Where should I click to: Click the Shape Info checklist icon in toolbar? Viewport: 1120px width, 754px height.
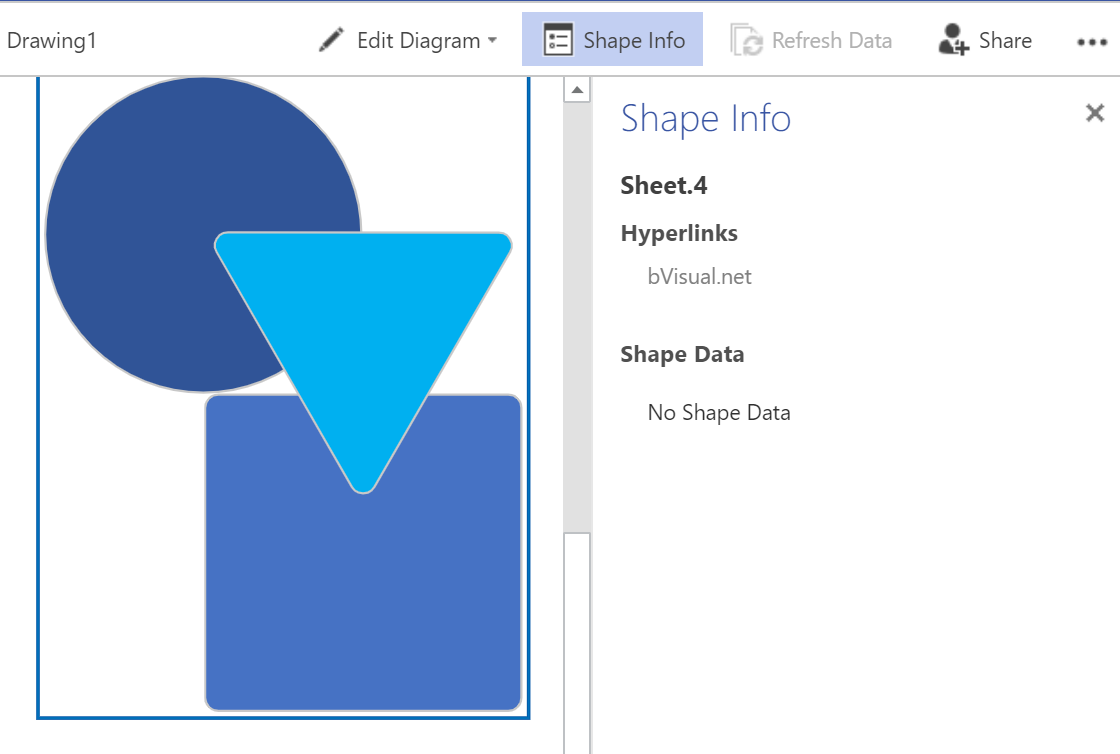tap(556, 40)
